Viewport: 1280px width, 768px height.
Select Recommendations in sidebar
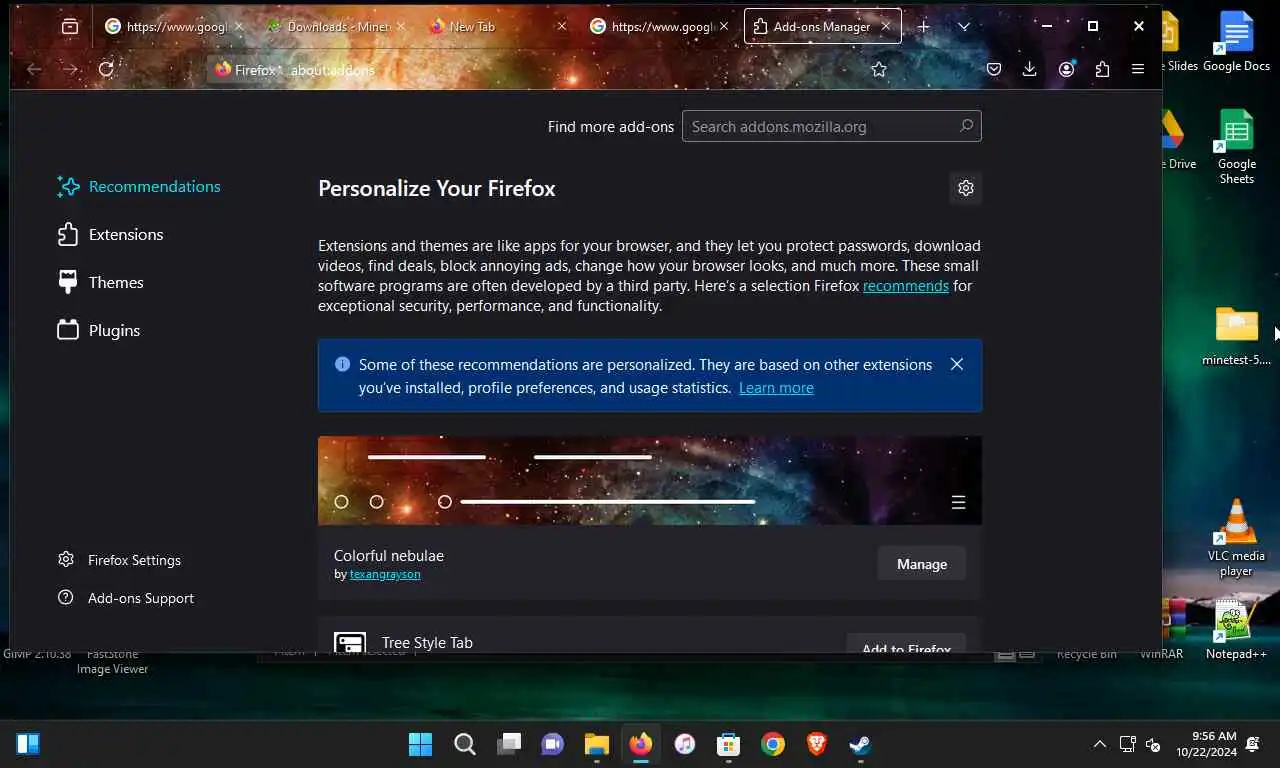(139, 186)
